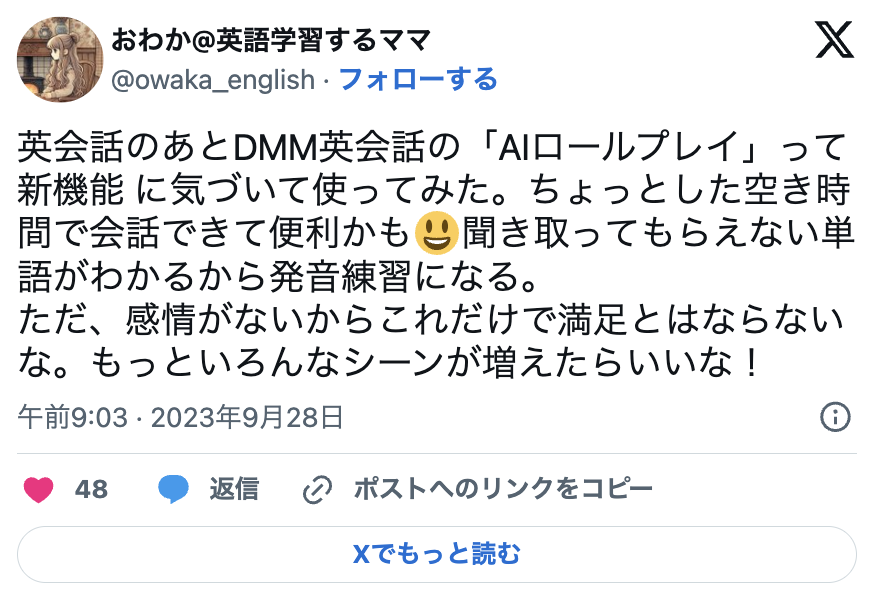874x608 pixels.
Task: Click tweet line mentioning AIロールプレイ
Action: (433, 148)
